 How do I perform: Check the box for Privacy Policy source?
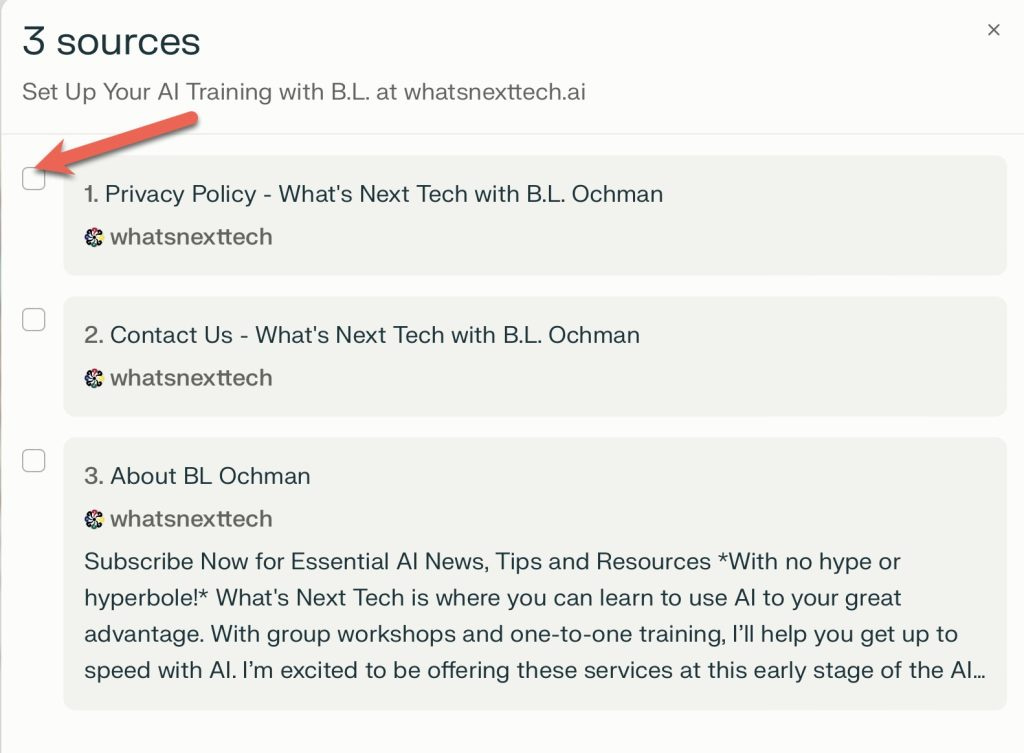(33, 178)
